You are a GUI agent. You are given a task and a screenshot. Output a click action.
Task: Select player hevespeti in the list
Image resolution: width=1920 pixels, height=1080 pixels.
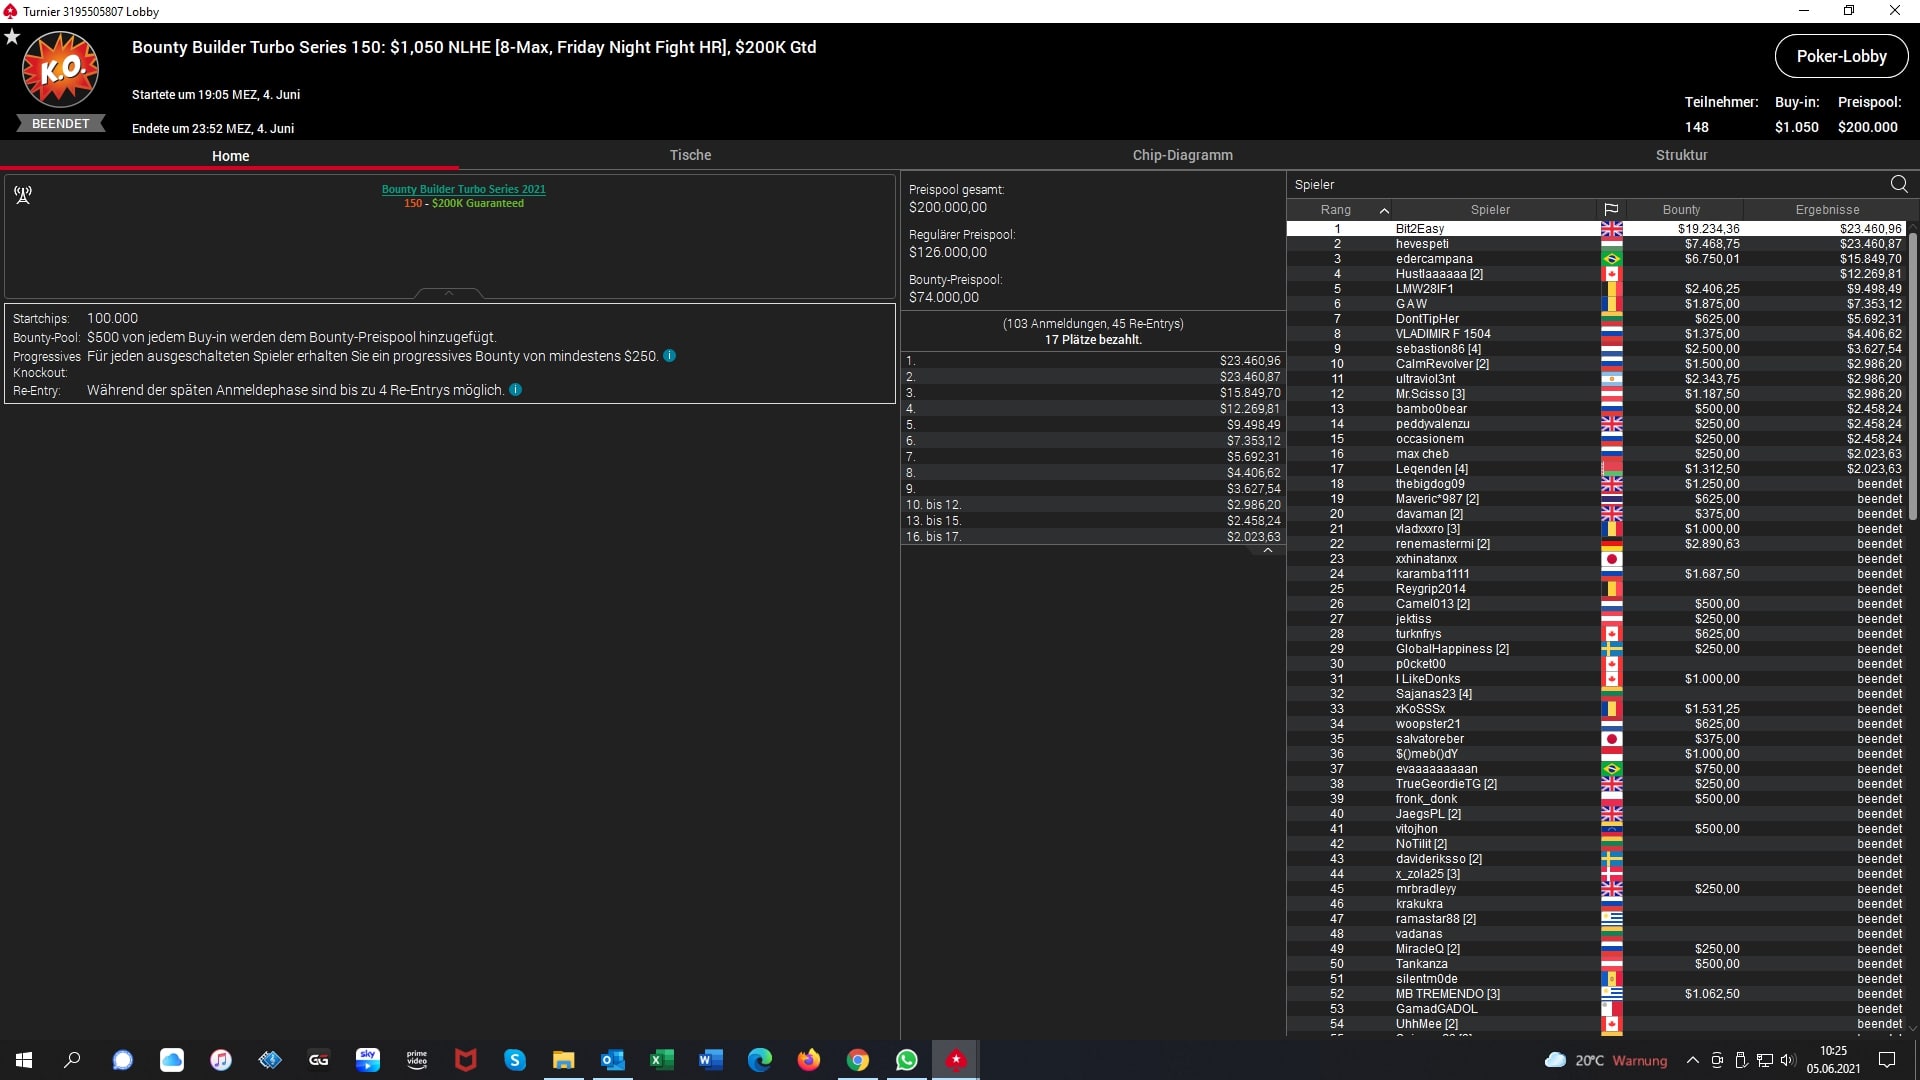(x=1422, y=244)
